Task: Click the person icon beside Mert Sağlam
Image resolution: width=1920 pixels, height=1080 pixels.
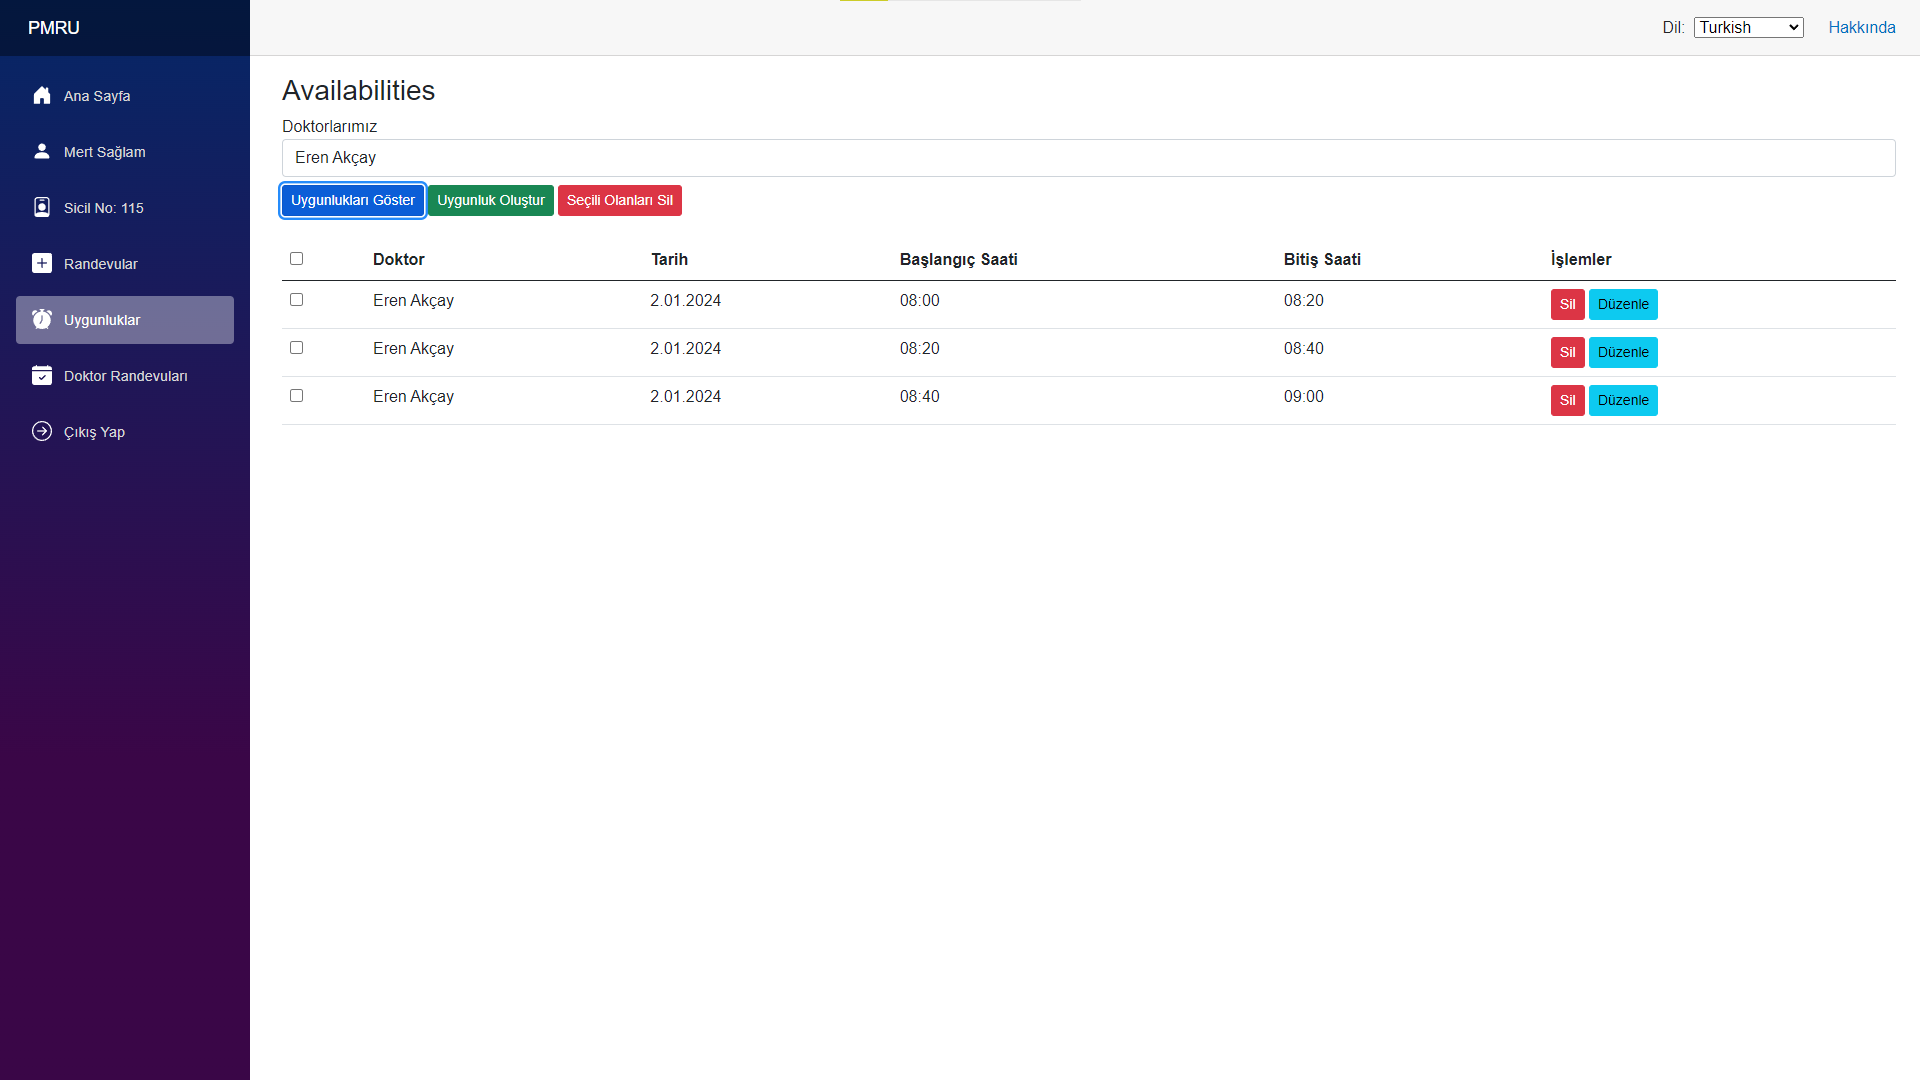Action: tap(42, 152)
